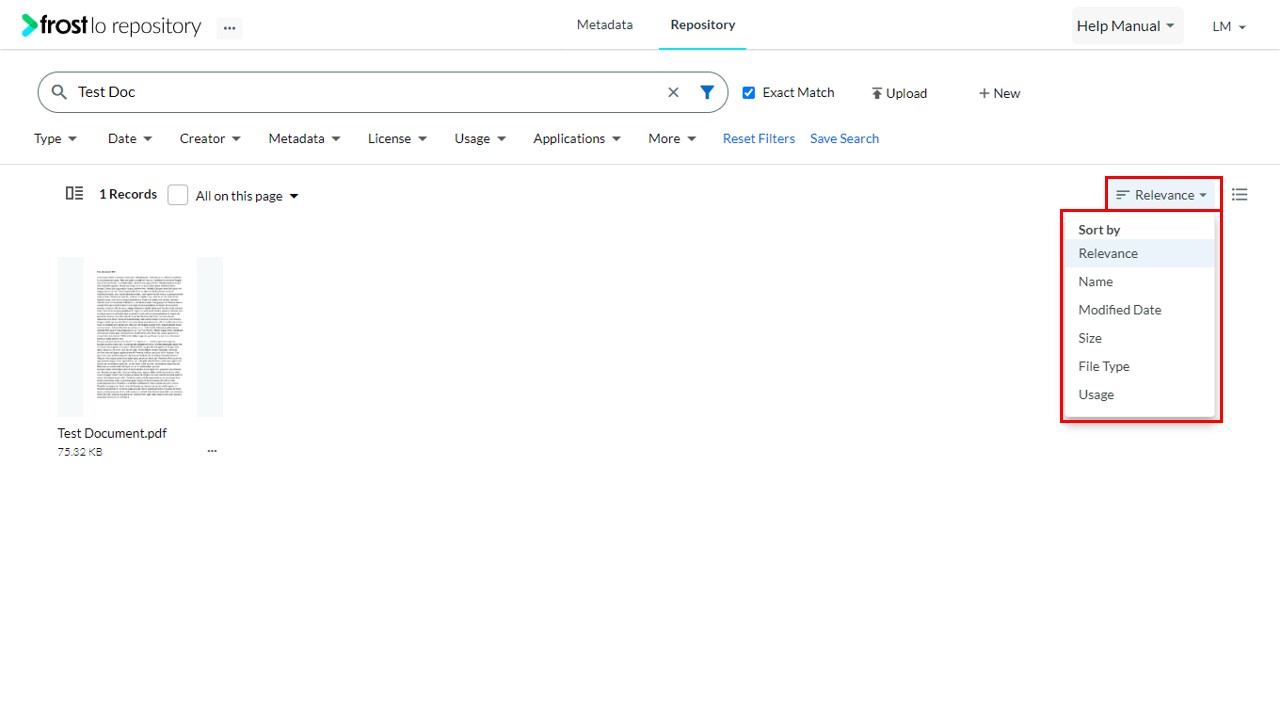This screenshot has width=1280, height=720.
Task: Switch to the Metadata tab
Action: tap(605, 25)
